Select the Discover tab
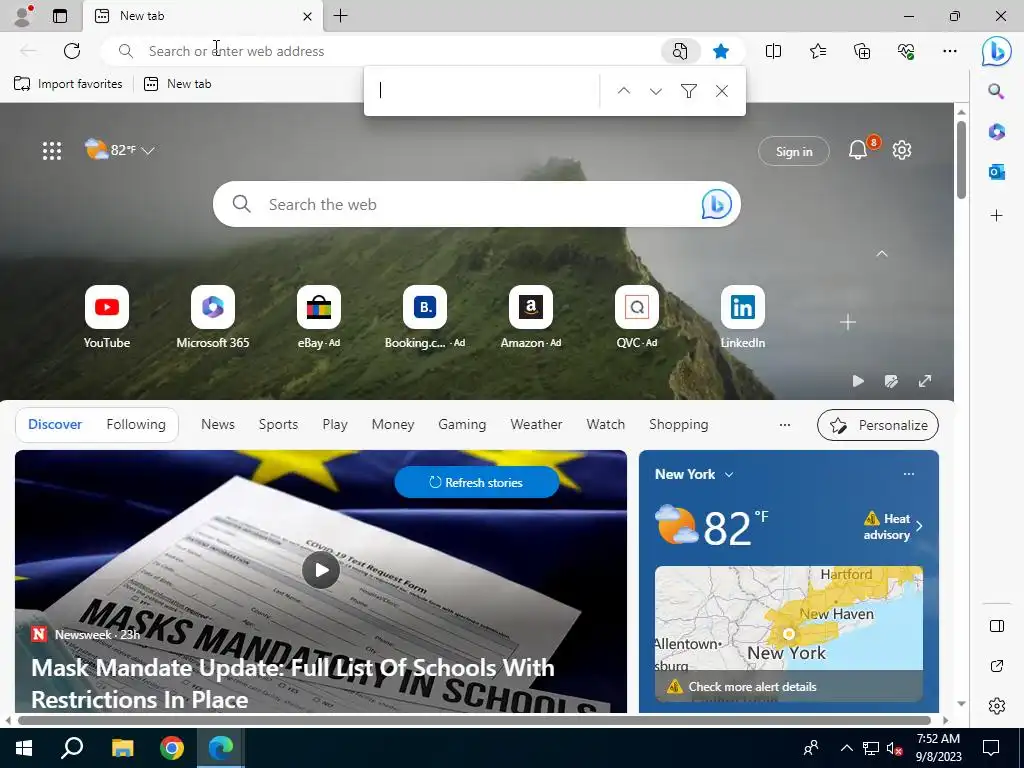This screenshot has width=1024, height=768. click(x=55, y=424)
